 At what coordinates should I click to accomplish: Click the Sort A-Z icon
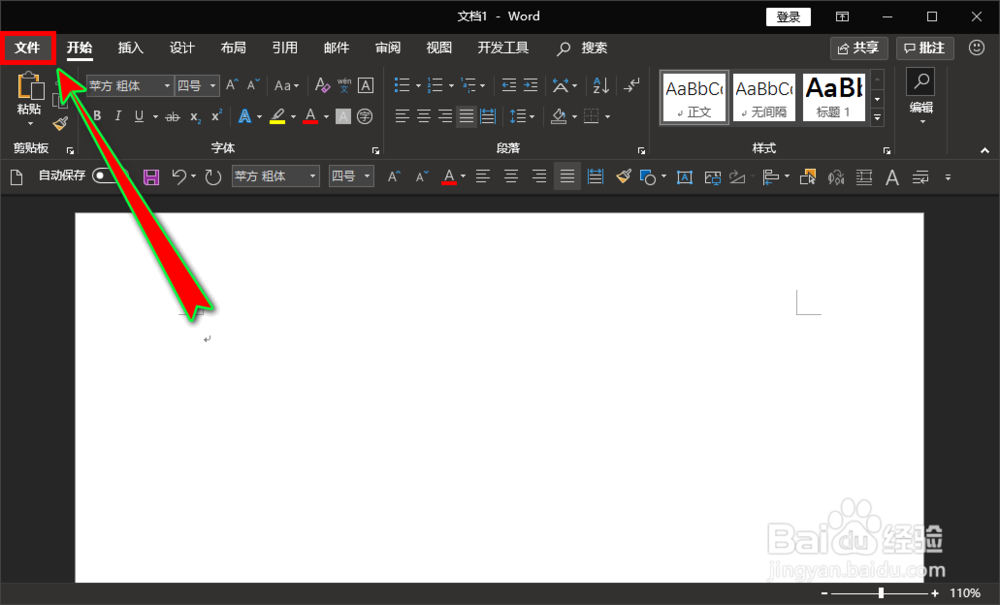601,85
